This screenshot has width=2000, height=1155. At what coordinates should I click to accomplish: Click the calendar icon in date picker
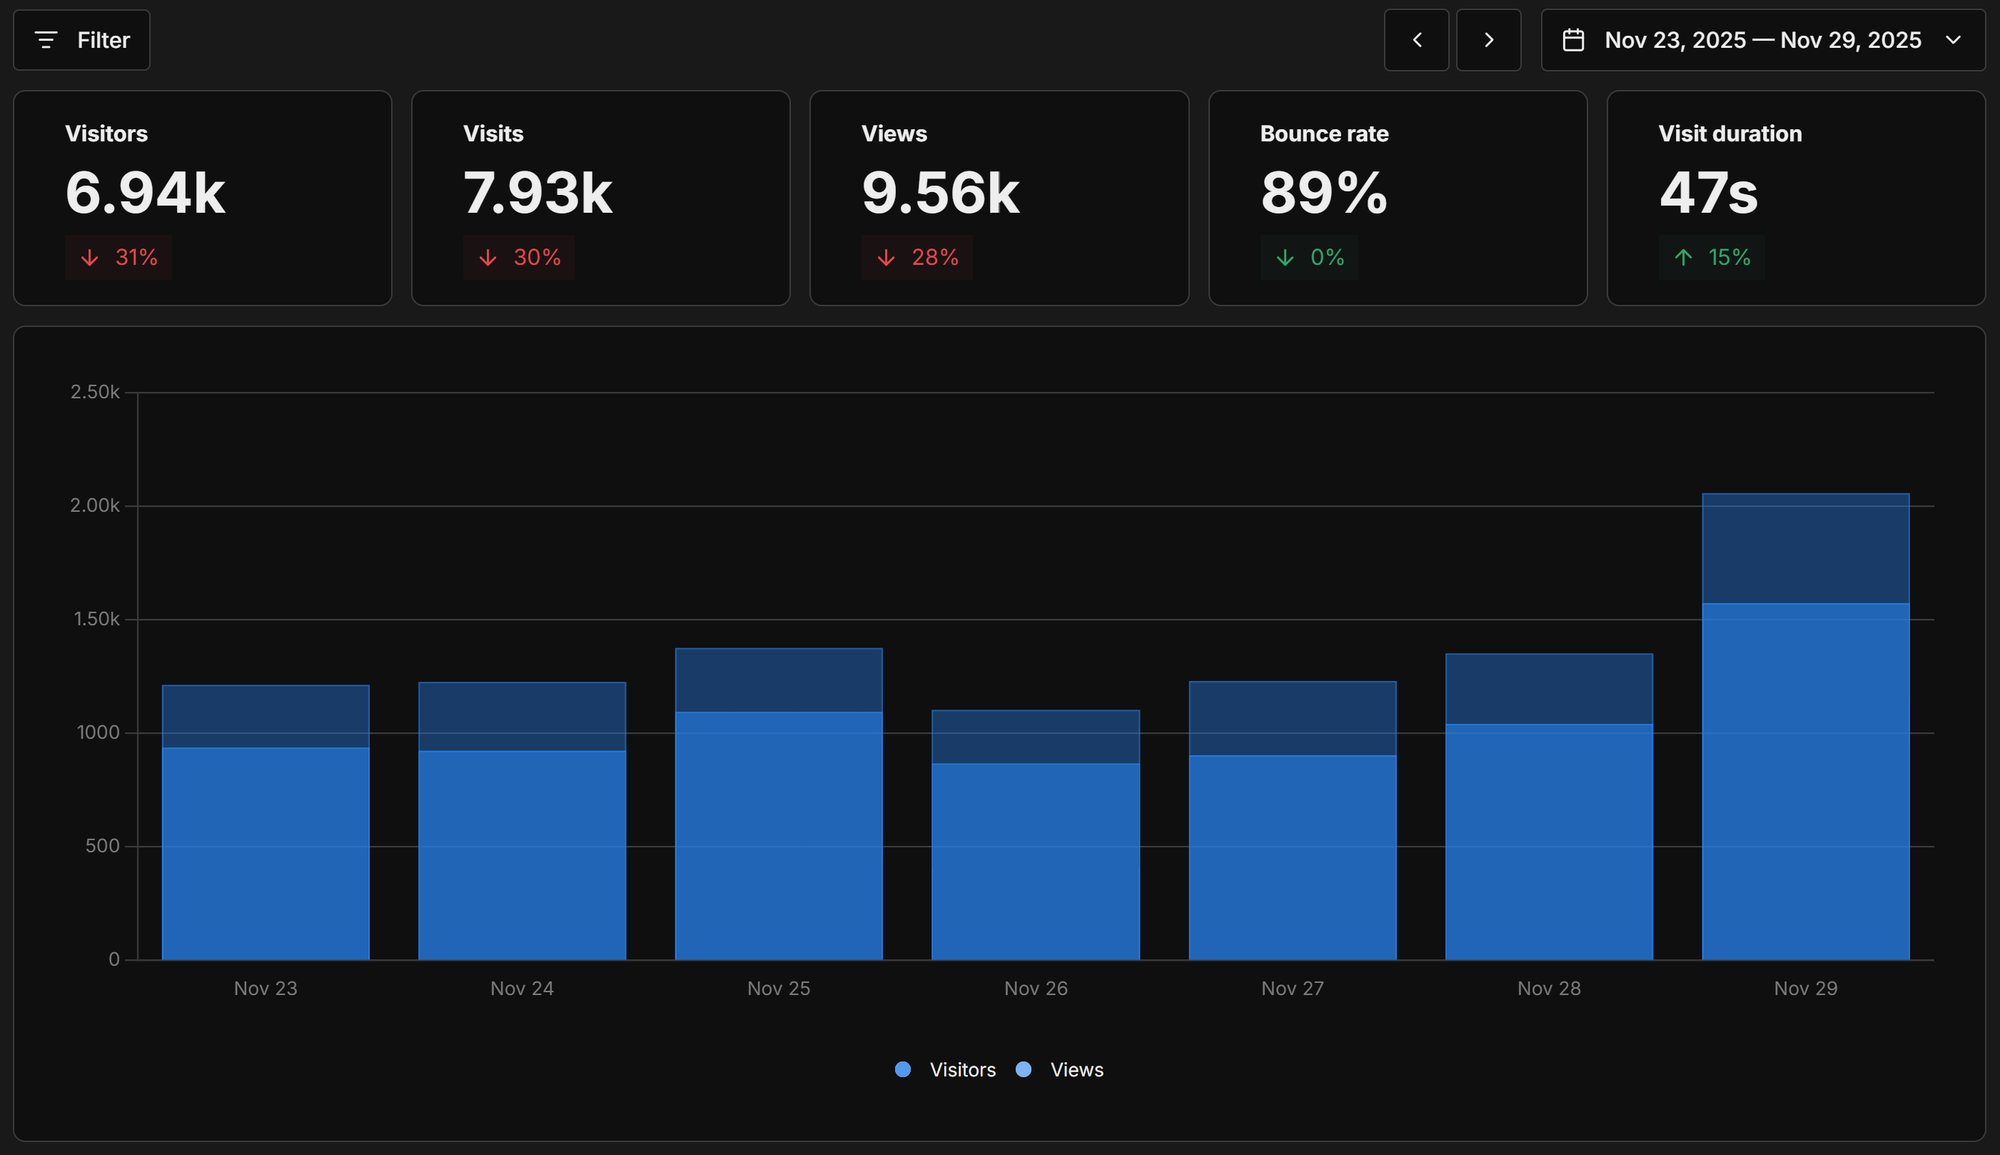[x=1573, y=40]
